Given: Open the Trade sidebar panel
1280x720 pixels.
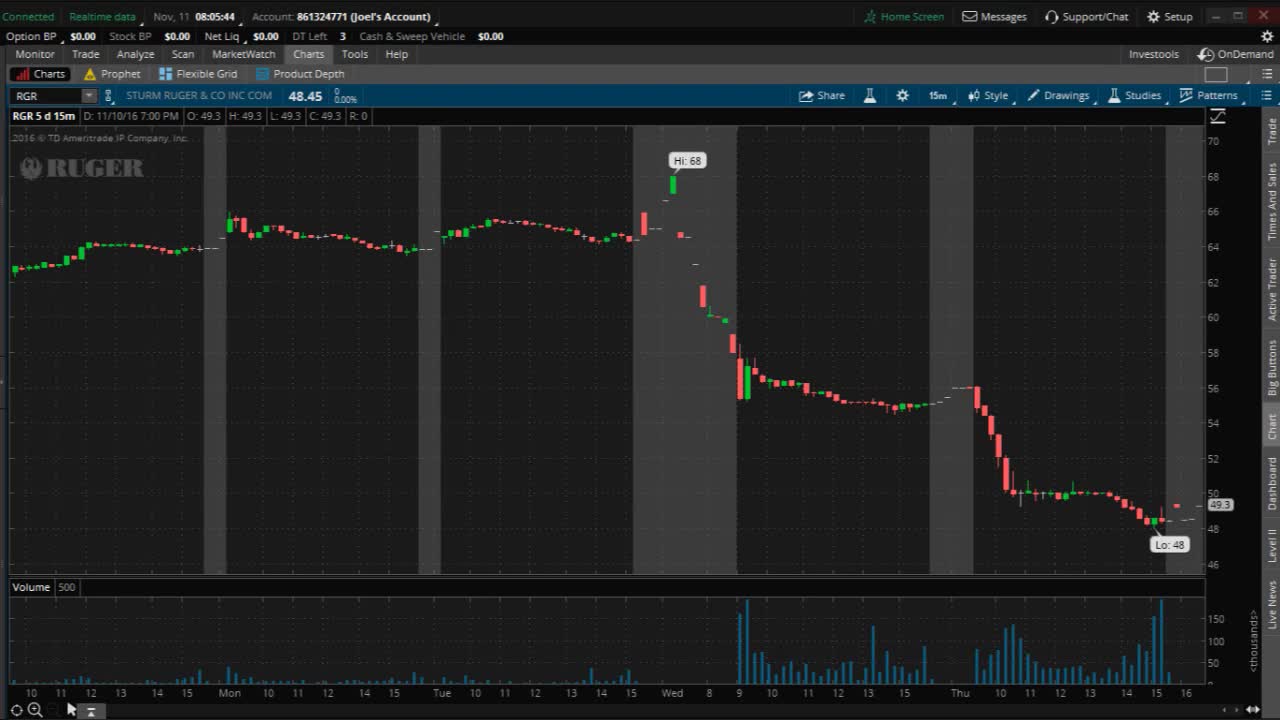Looking at the screenshot, I should tap(1272, 131).
